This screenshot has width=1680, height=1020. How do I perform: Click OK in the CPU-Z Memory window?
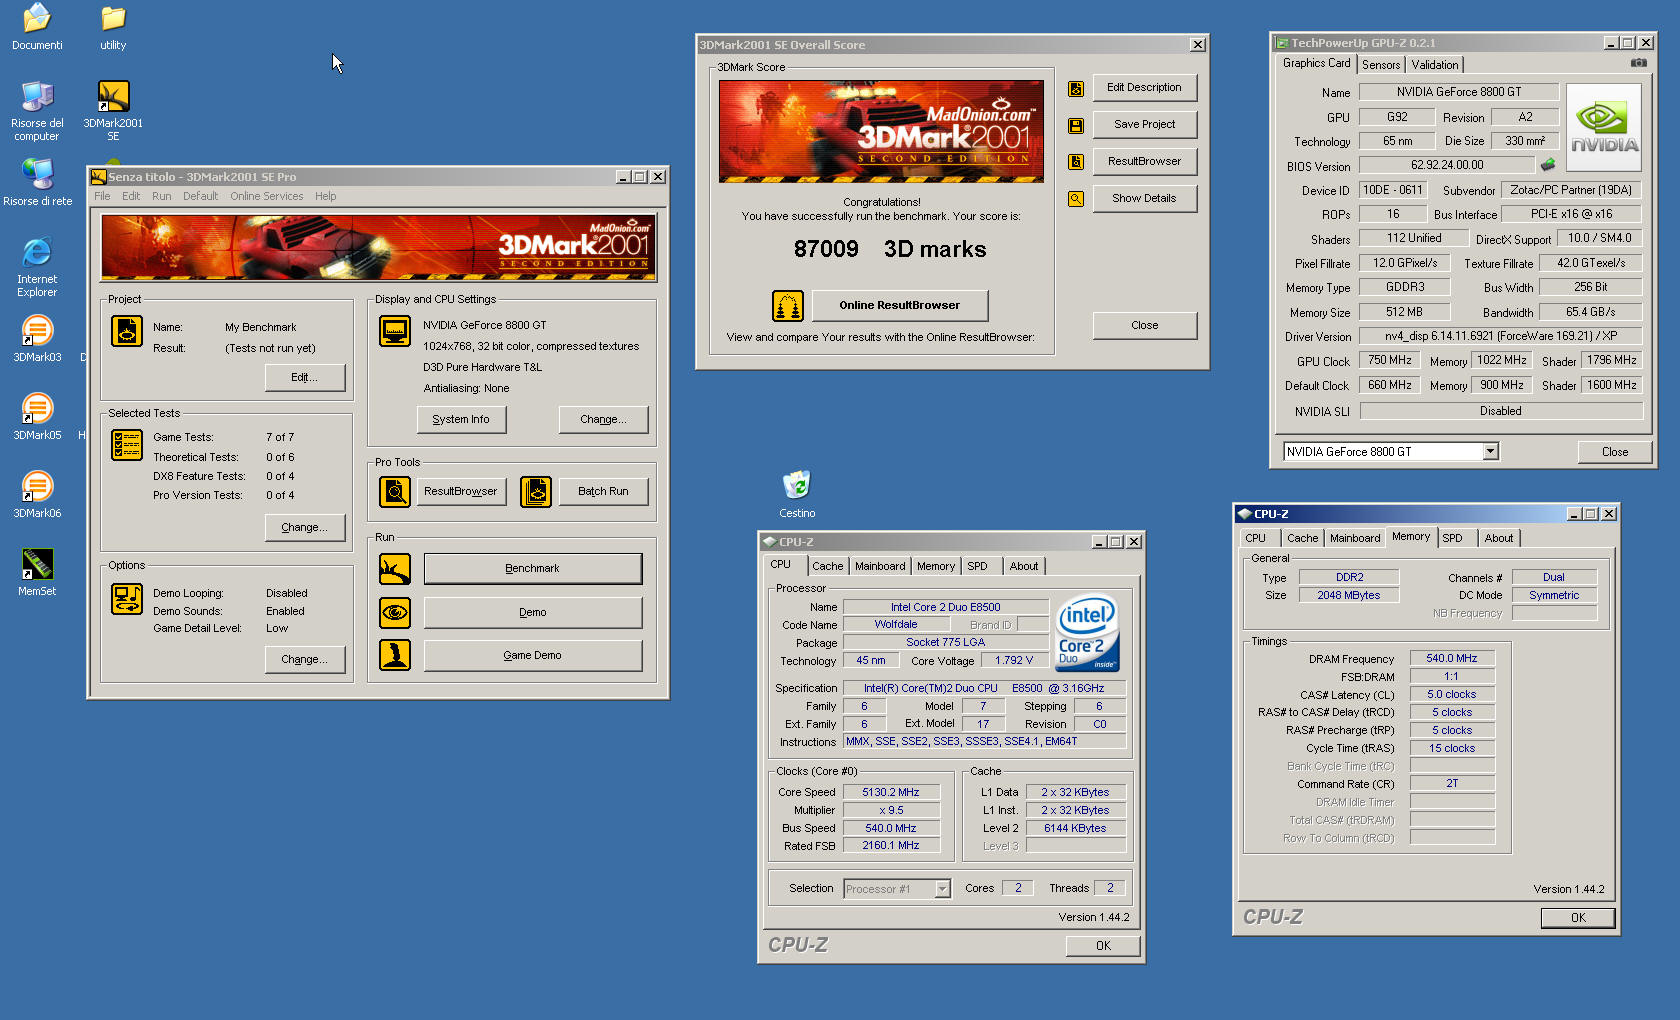(1578, 918)
